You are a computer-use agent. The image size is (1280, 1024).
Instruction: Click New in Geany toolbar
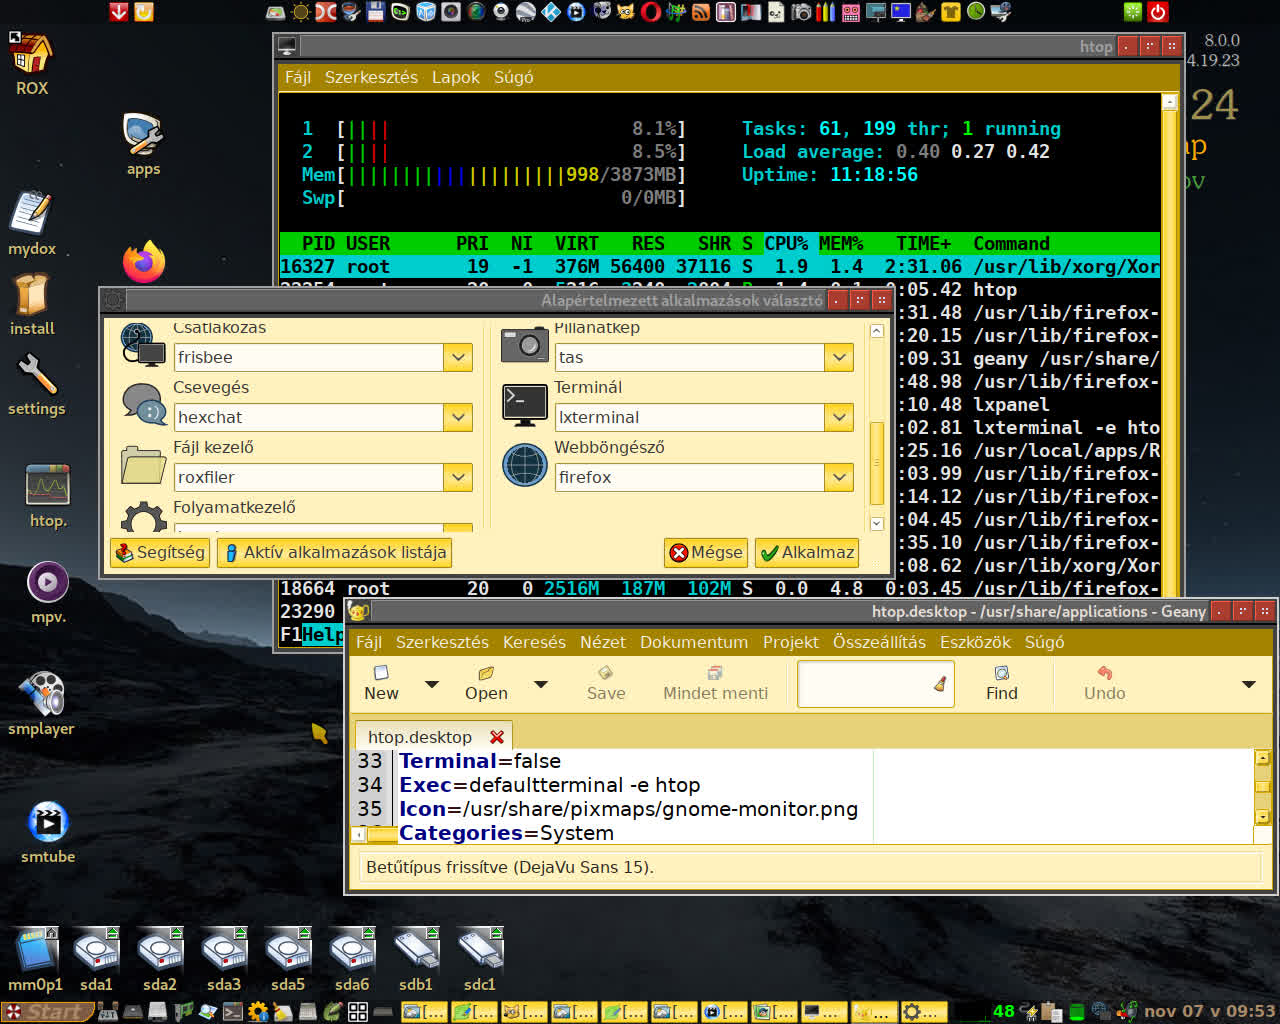click(381, 684)
